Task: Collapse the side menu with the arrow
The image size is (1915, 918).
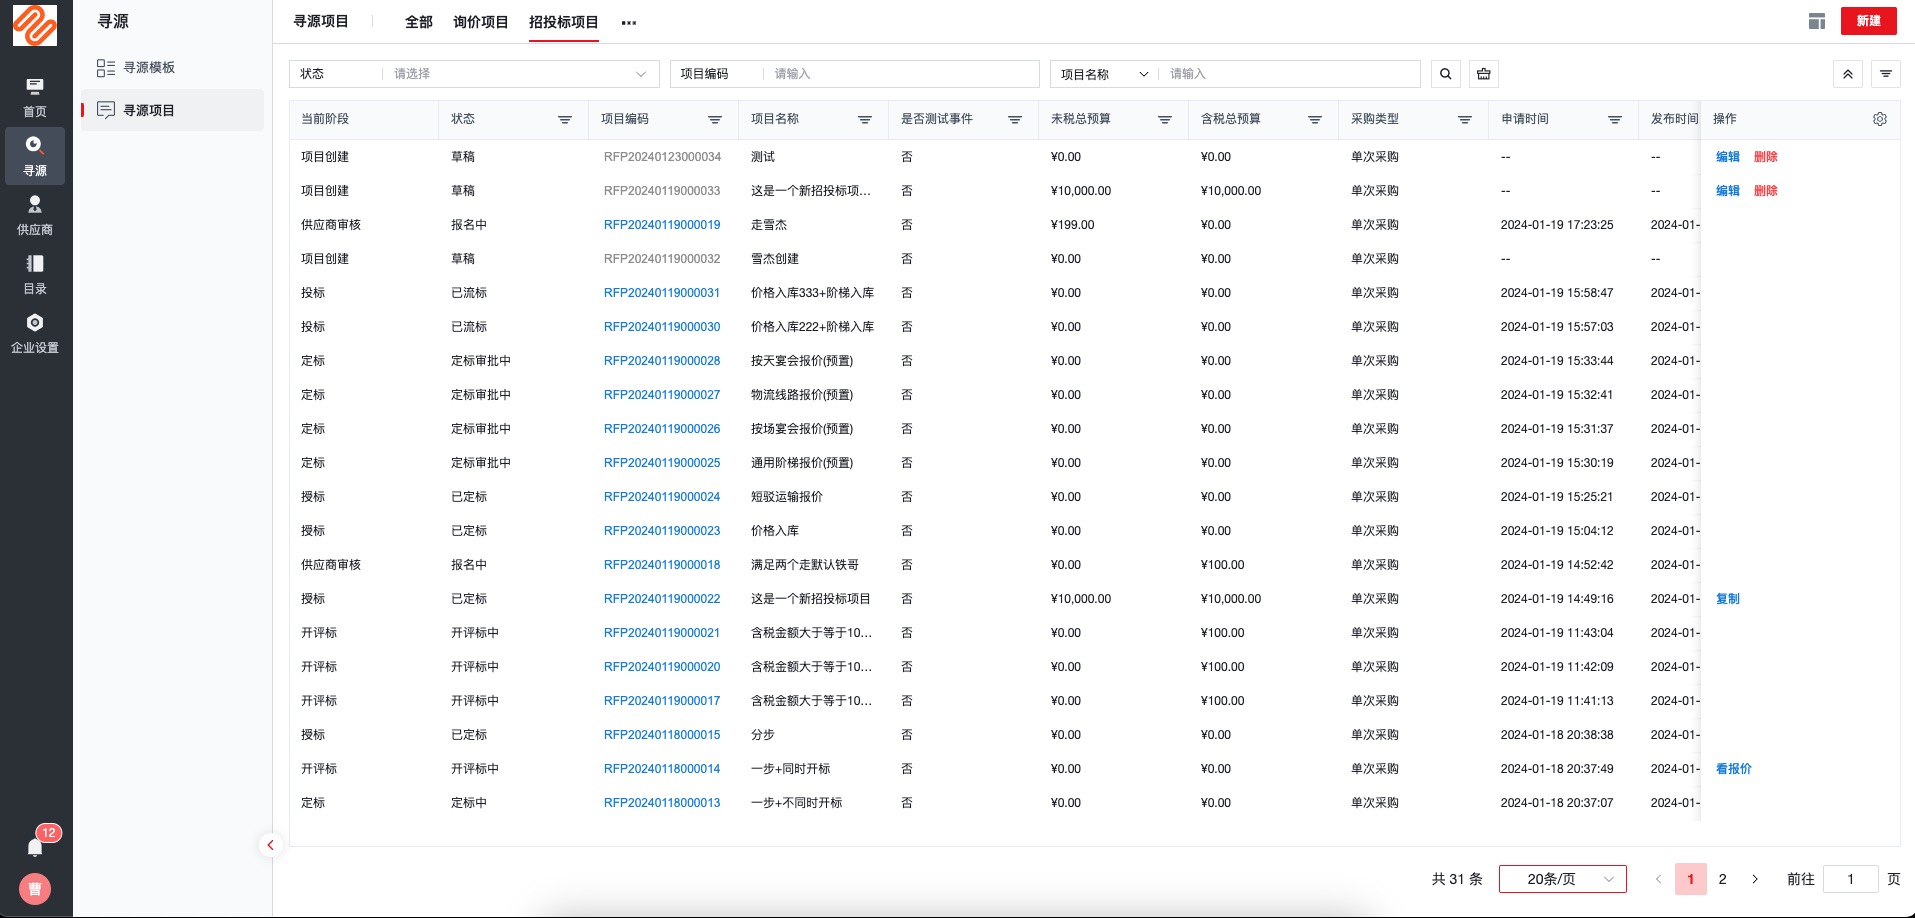Action: pos(270,845)
